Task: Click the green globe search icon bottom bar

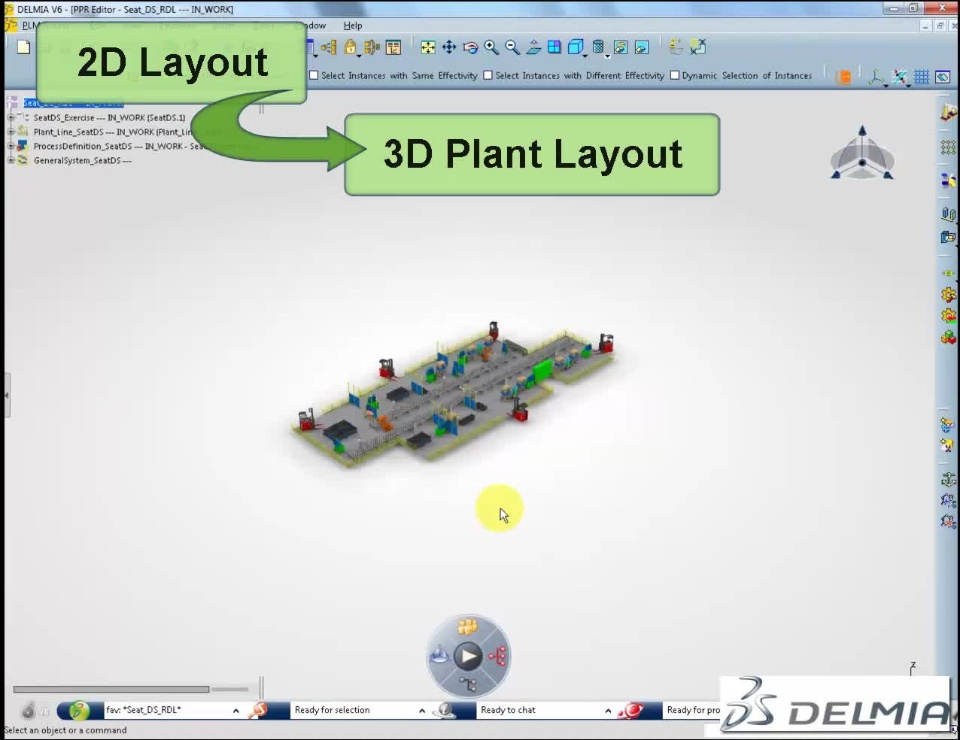Action: click(x=78, y=710)
